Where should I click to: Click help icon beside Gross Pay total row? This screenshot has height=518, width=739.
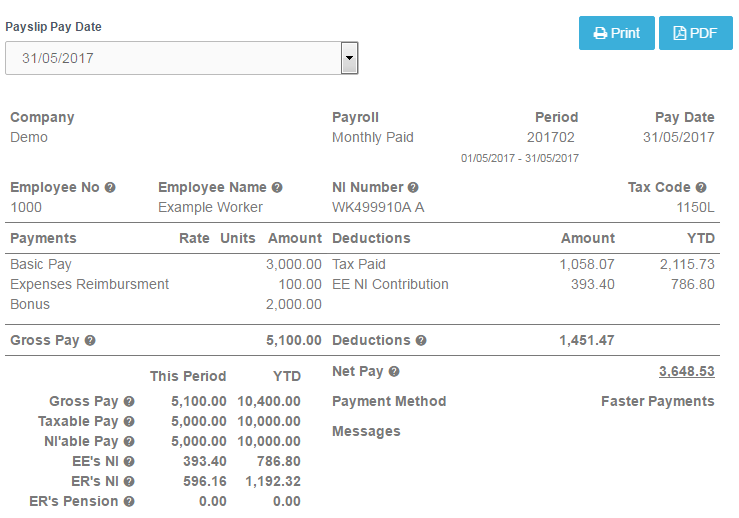(x=90, y=341)
